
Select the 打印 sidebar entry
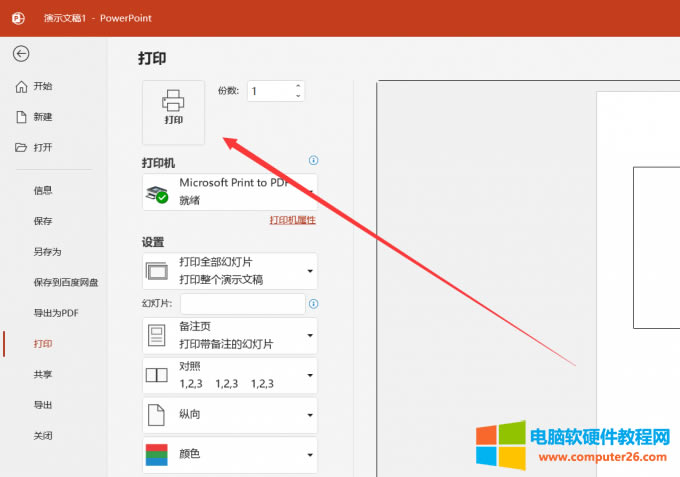tap(42, 344)
